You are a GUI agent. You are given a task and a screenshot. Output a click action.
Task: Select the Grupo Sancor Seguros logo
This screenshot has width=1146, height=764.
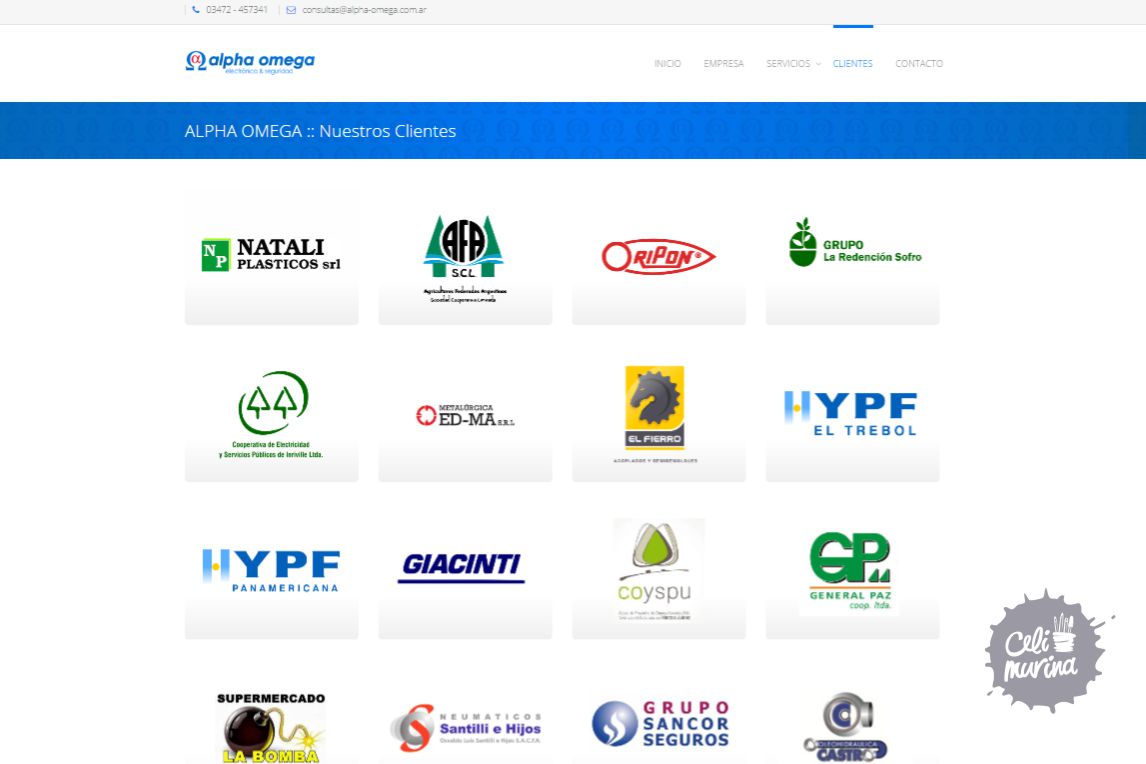(x=660, y=723)
